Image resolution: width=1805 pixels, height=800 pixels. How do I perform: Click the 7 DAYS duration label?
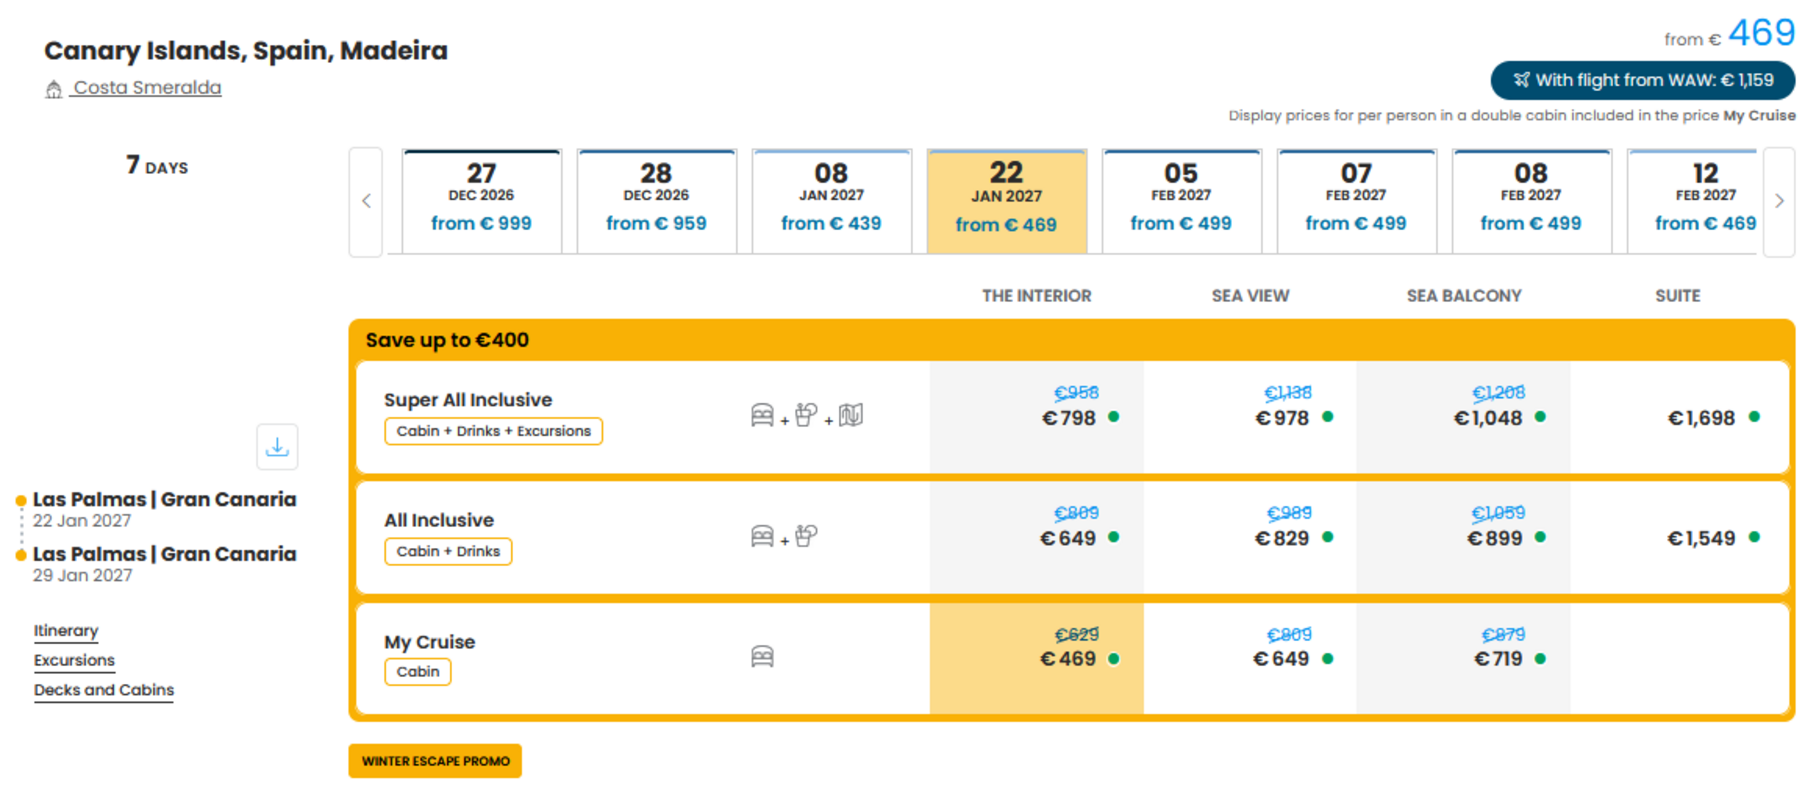click(157, 165)
